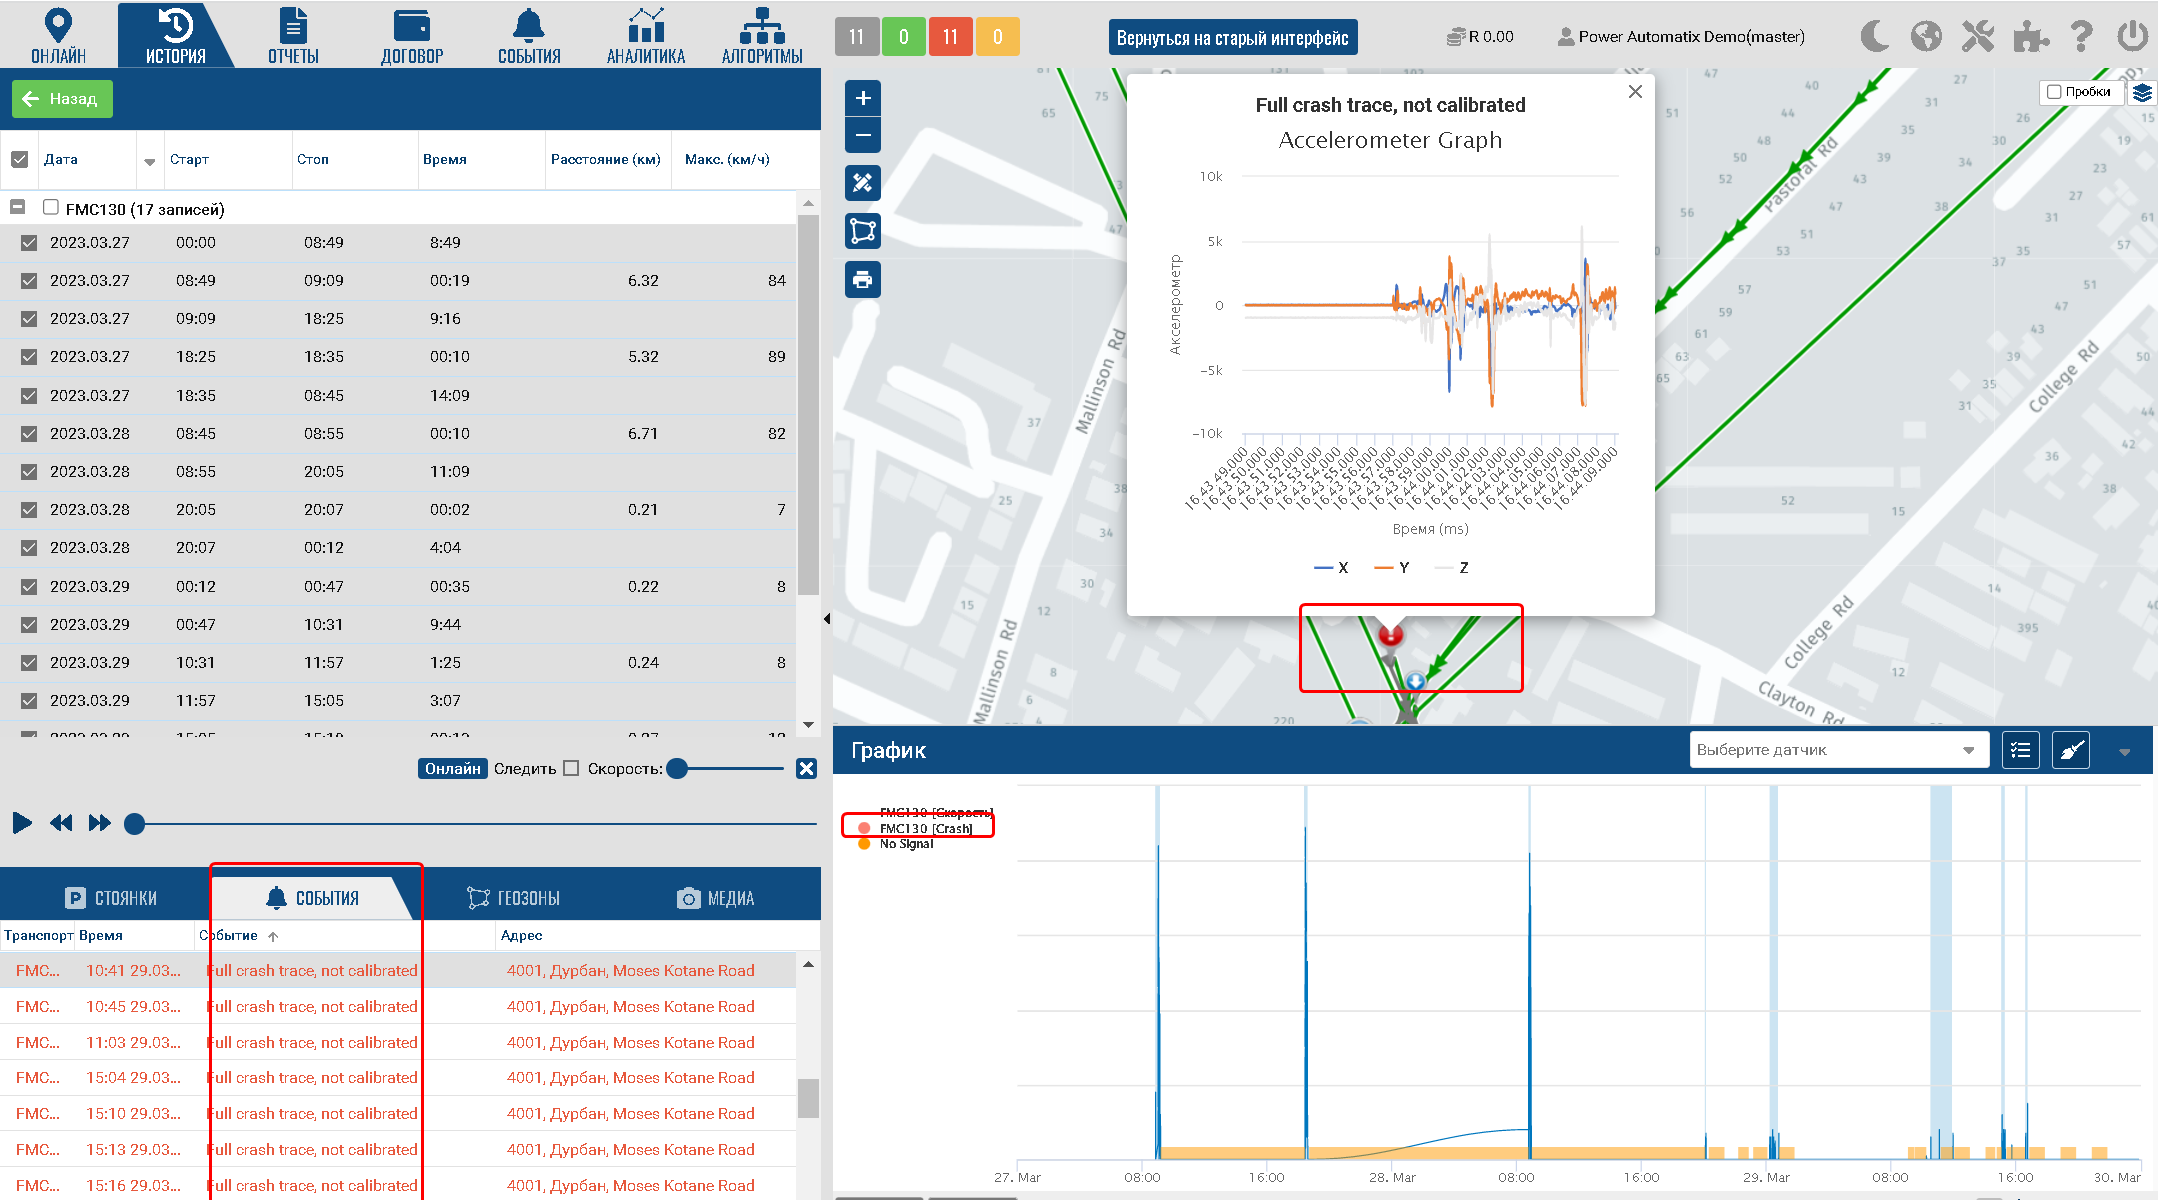Toggle night mode moon icon
The width and height of the screenshot is (2158, 1200).
point(1875,37)
